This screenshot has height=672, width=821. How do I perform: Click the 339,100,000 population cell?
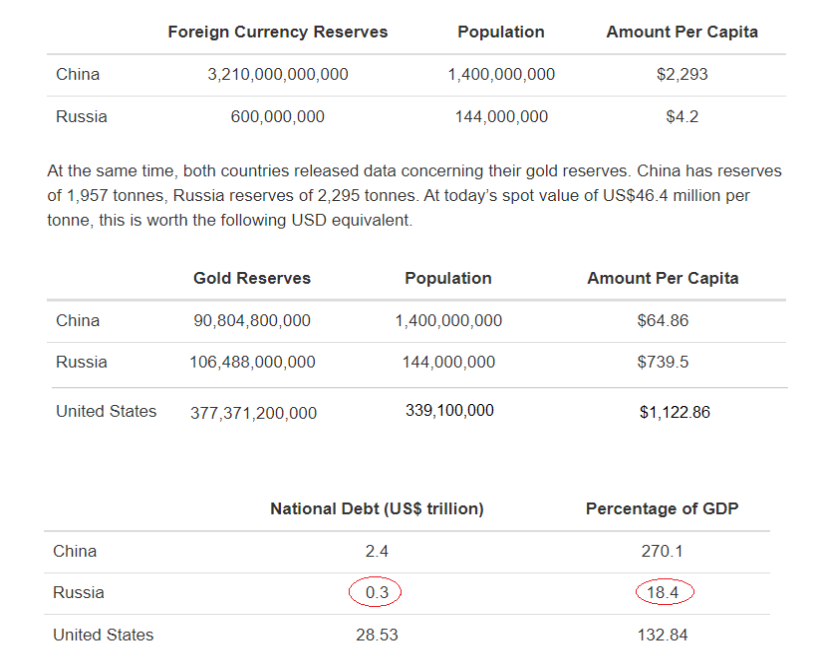pos(449,411)
